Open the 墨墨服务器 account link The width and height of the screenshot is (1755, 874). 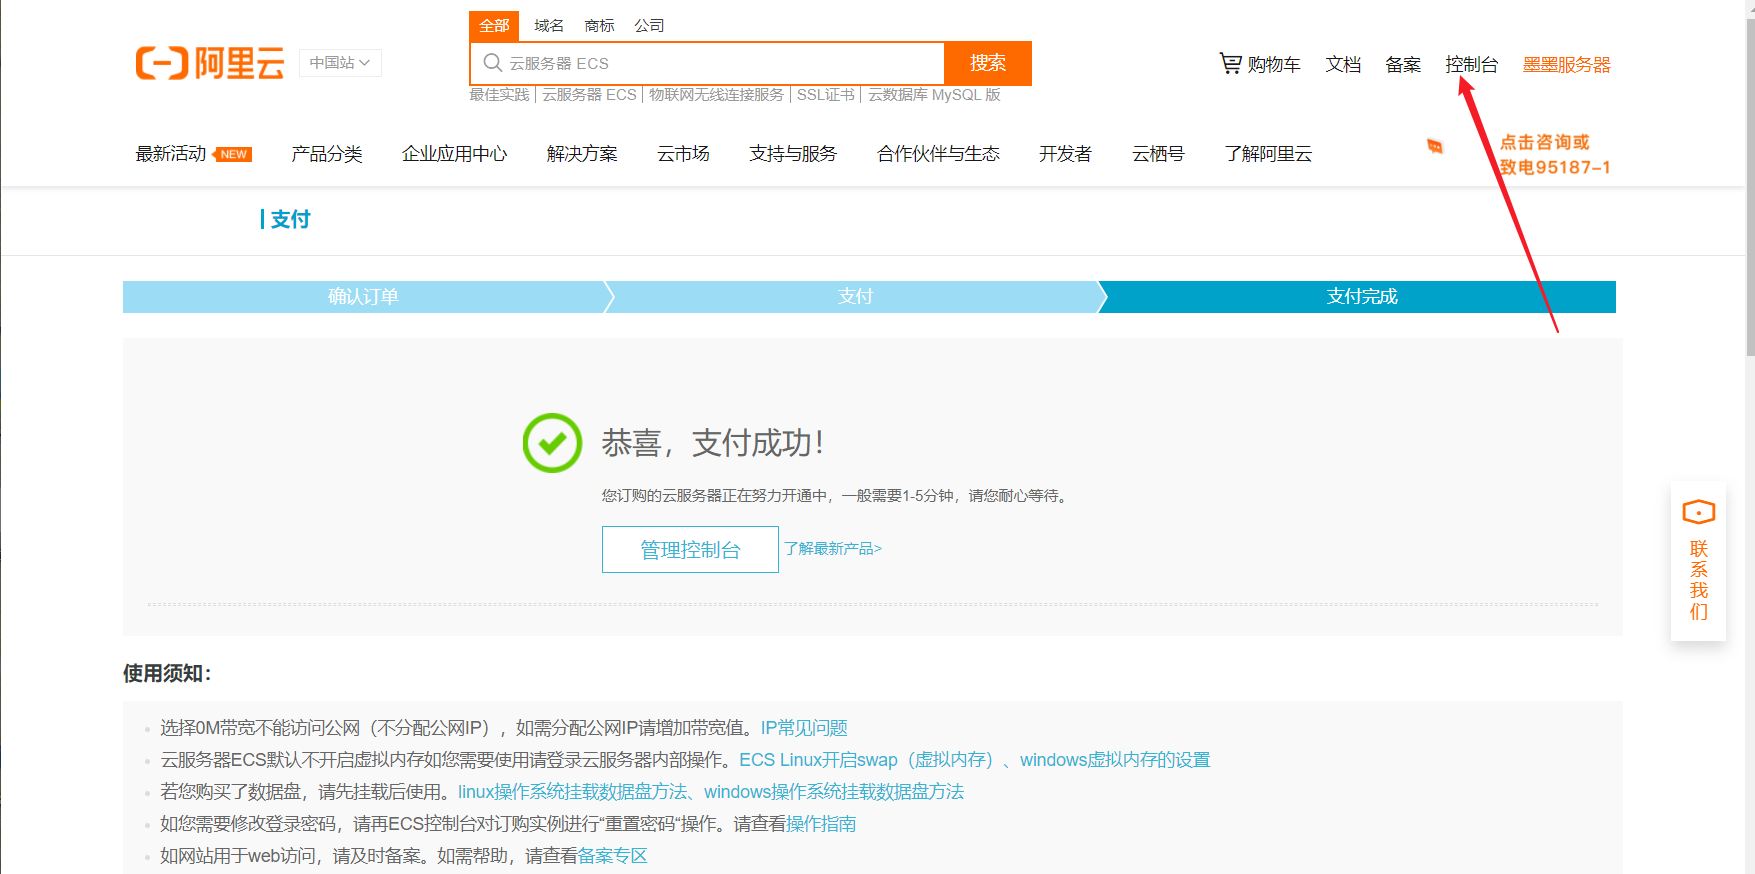1567,65
